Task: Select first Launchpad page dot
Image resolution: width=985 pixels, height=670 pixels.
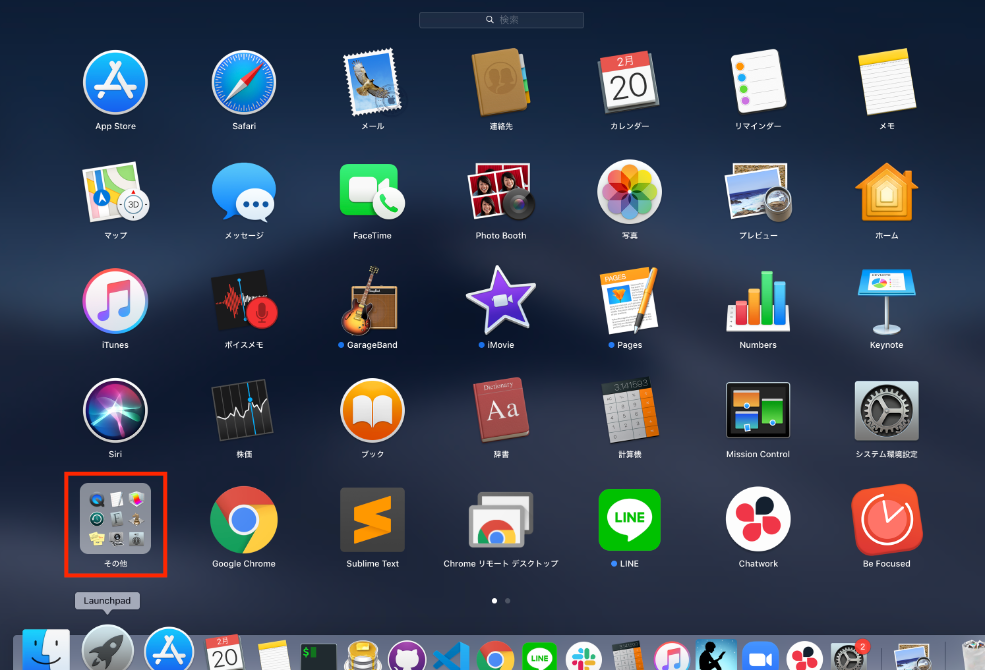Action: pyautogui.click(x=494, y=601)
